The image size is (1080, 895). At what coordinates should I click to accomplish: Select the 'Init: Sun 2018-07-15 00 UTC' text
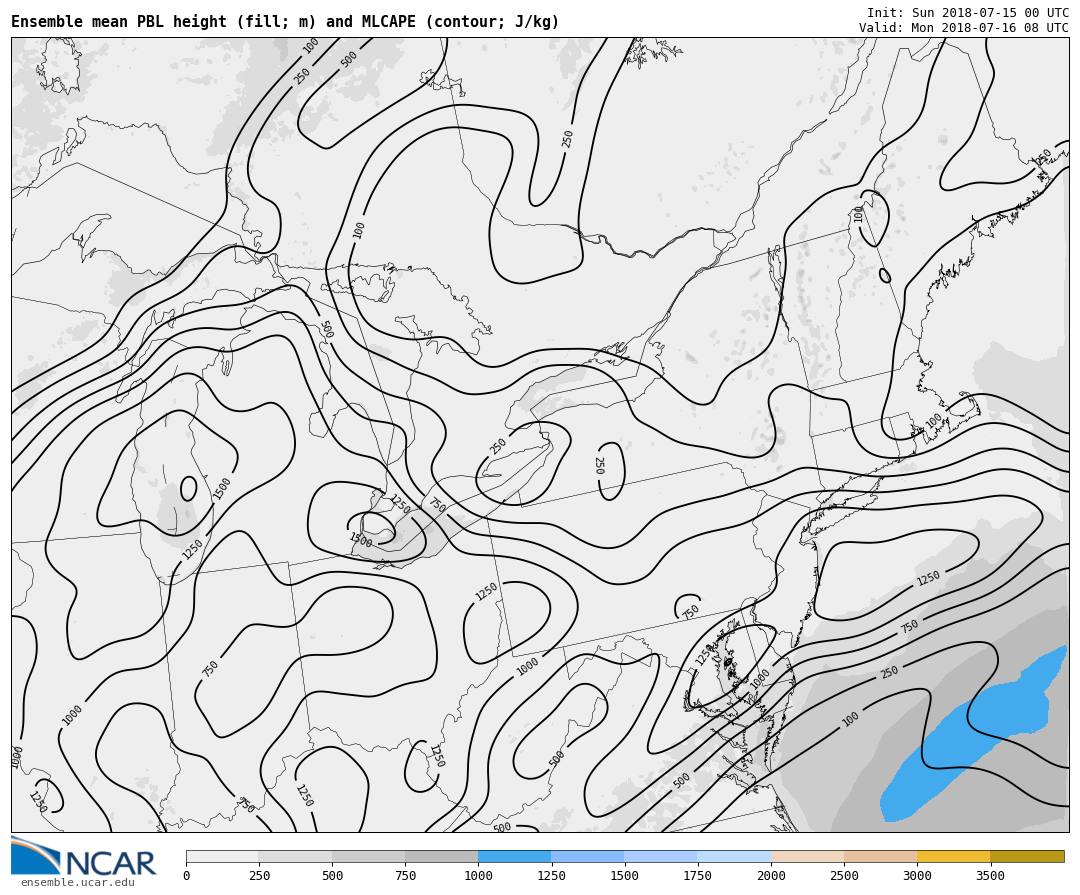[968, 12]
